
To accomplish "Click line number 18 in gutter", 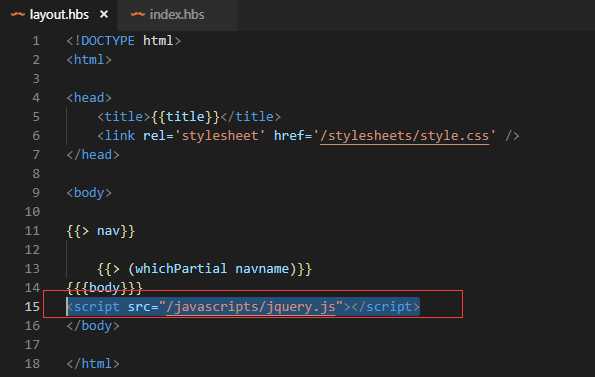I will coord(32,363).
